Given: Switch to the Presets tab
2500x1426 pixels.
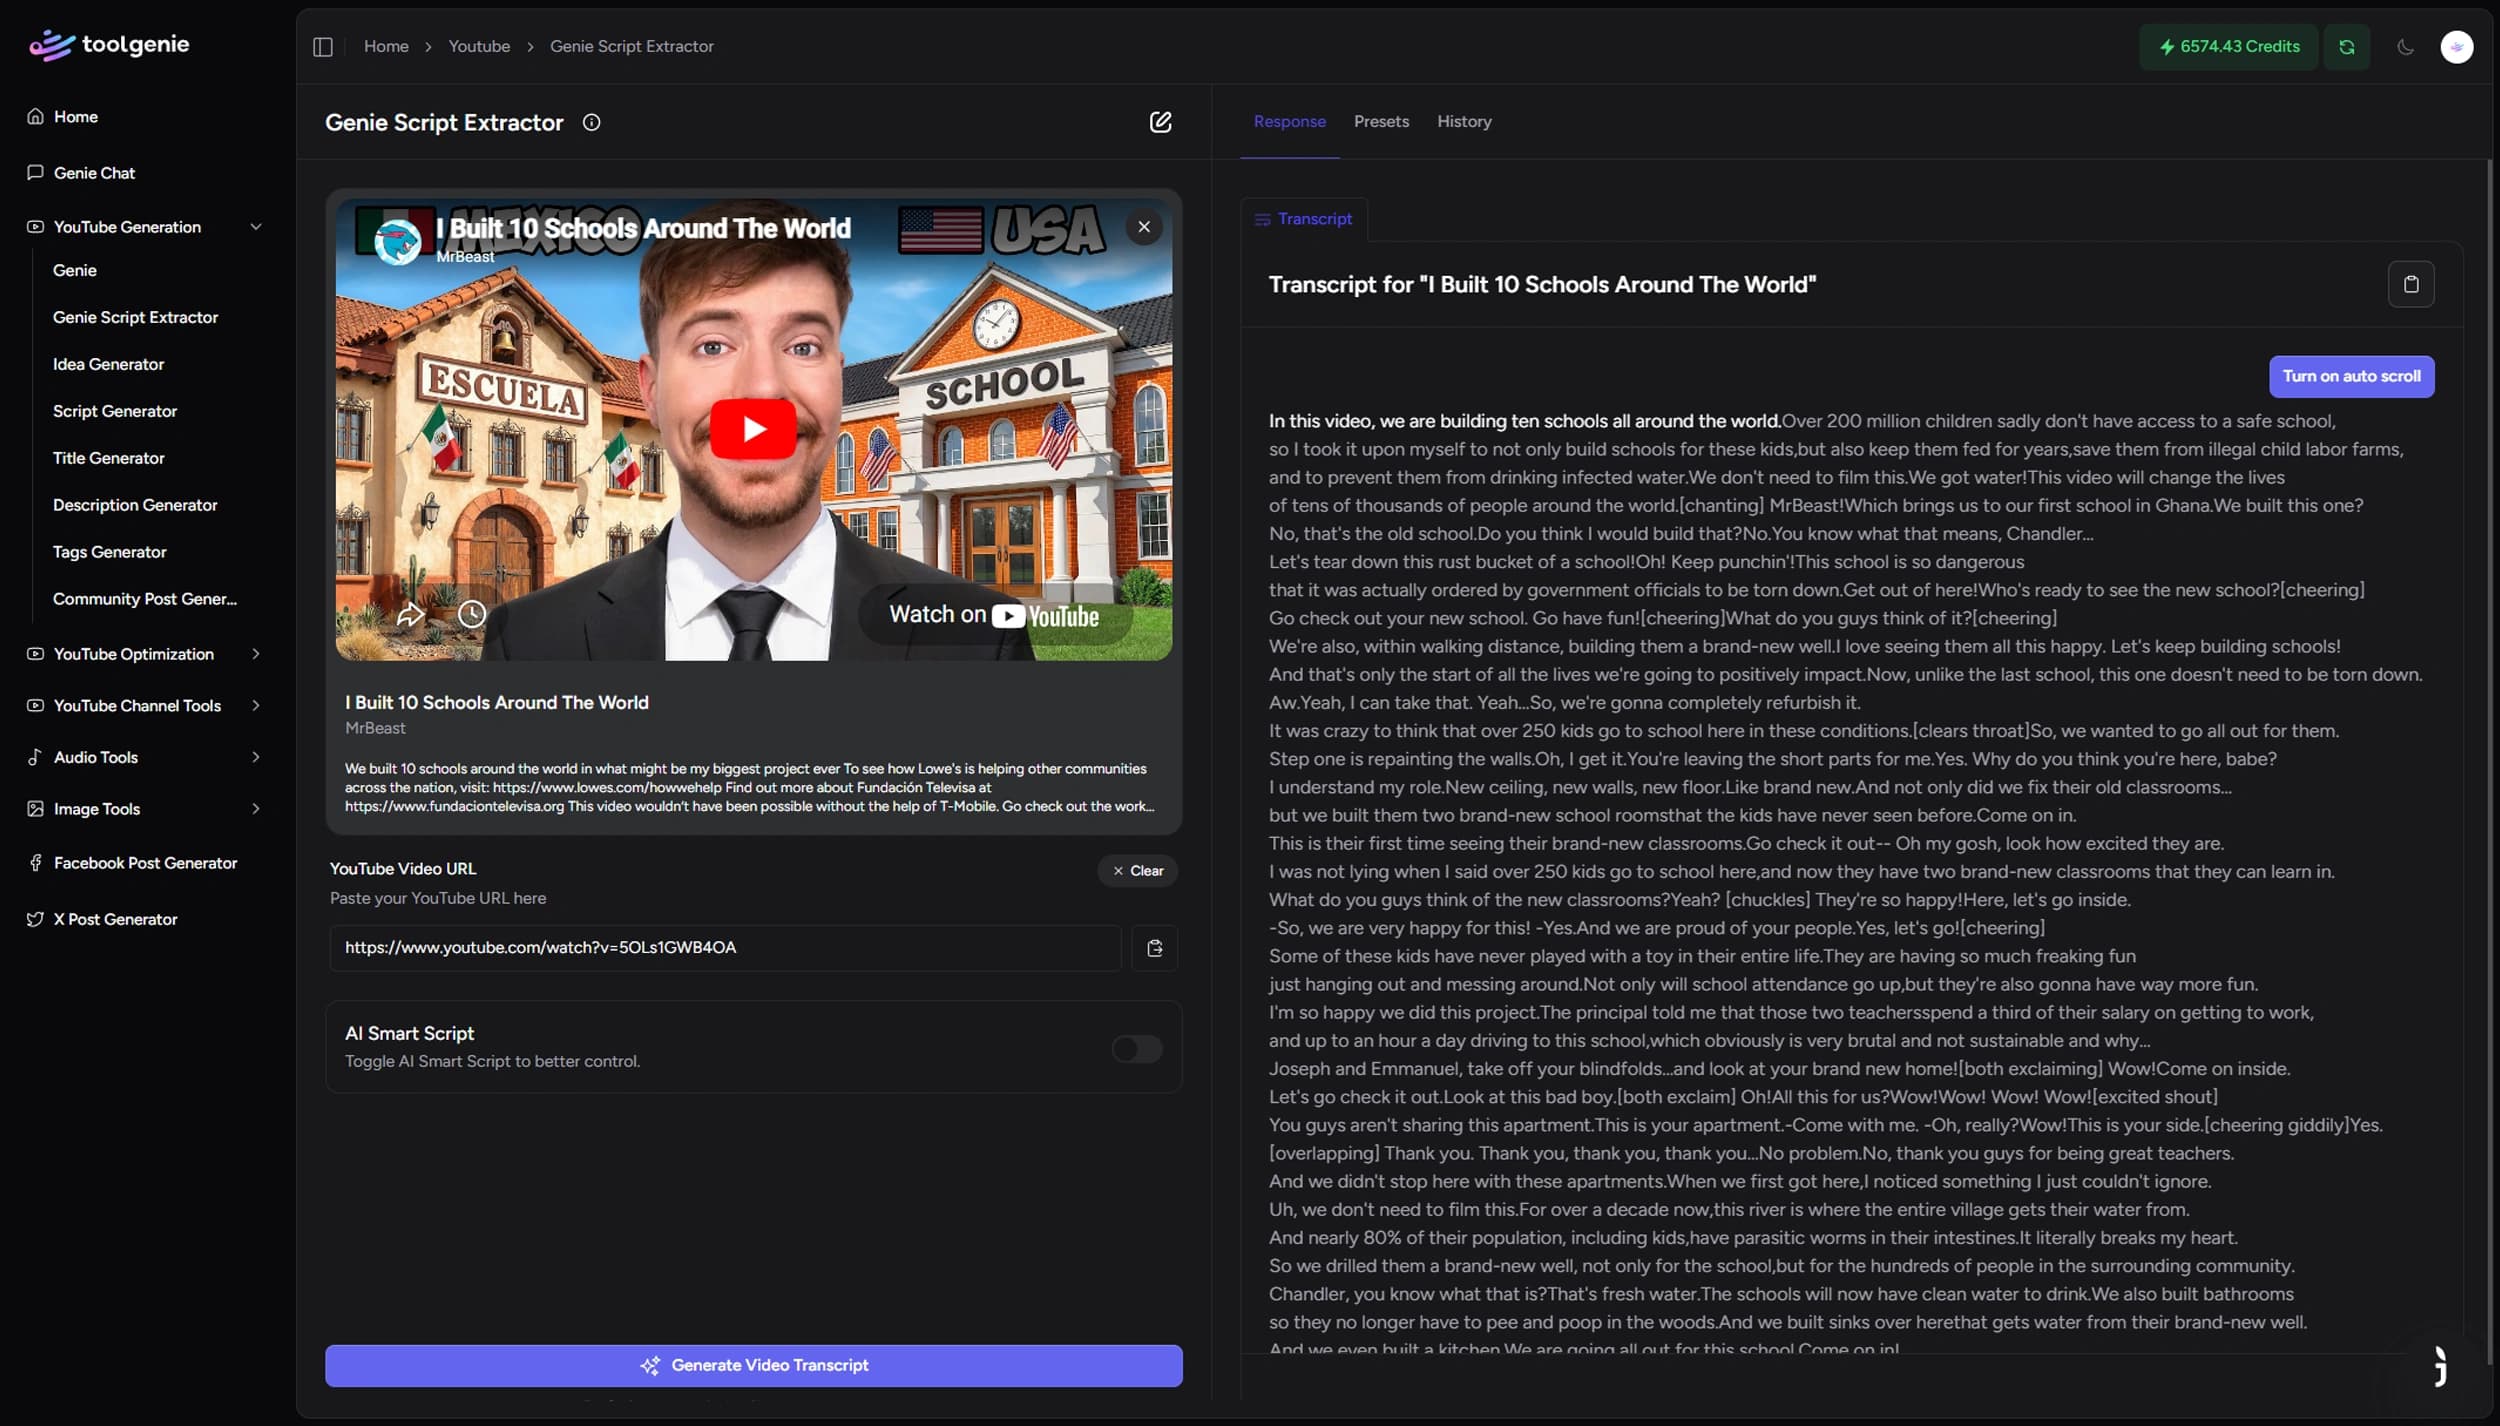Looking at the screenshot, I should tap(1381, 121).
